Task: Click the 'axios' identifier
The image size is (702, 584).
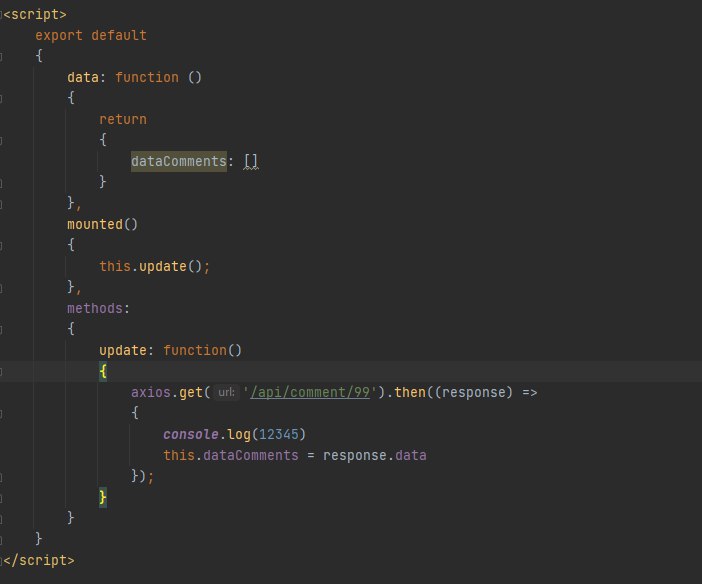Action: [x=151, y=392]
